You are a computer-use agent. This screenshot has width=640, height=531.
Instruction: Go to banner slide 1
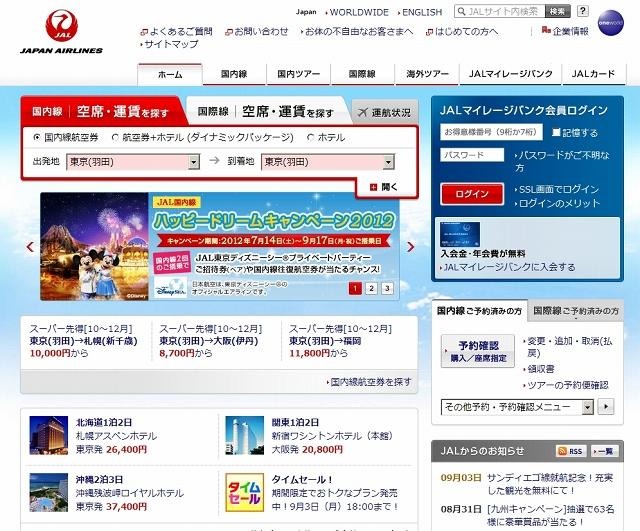(x=355, y=288)
